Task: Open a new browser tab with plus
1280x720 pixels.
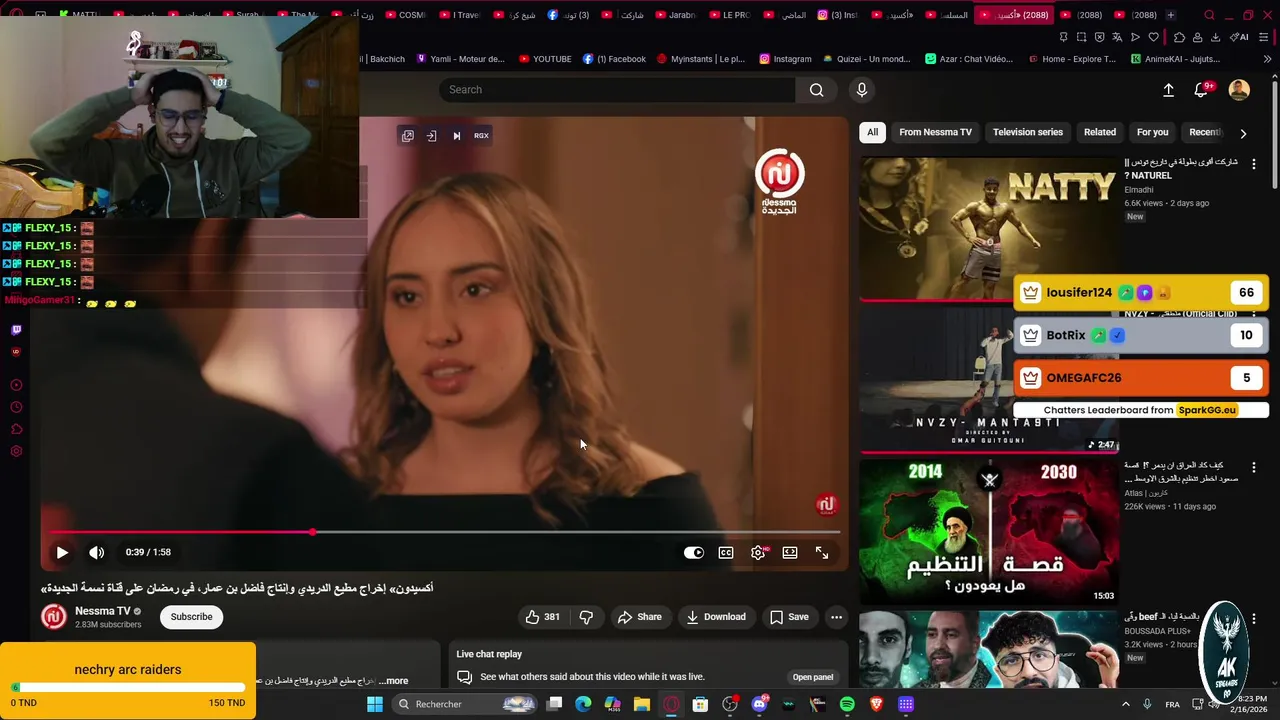Action: [1170, 15]
